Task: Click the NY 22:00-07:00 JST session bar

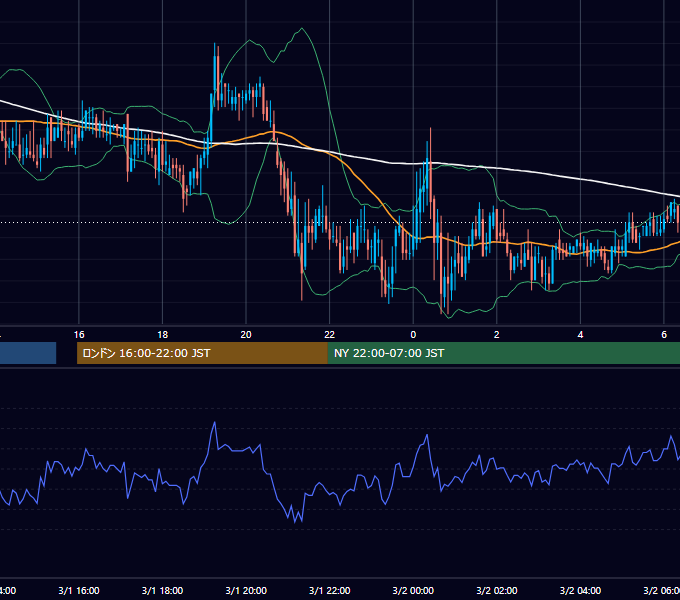Action: (x=503, y=353)
